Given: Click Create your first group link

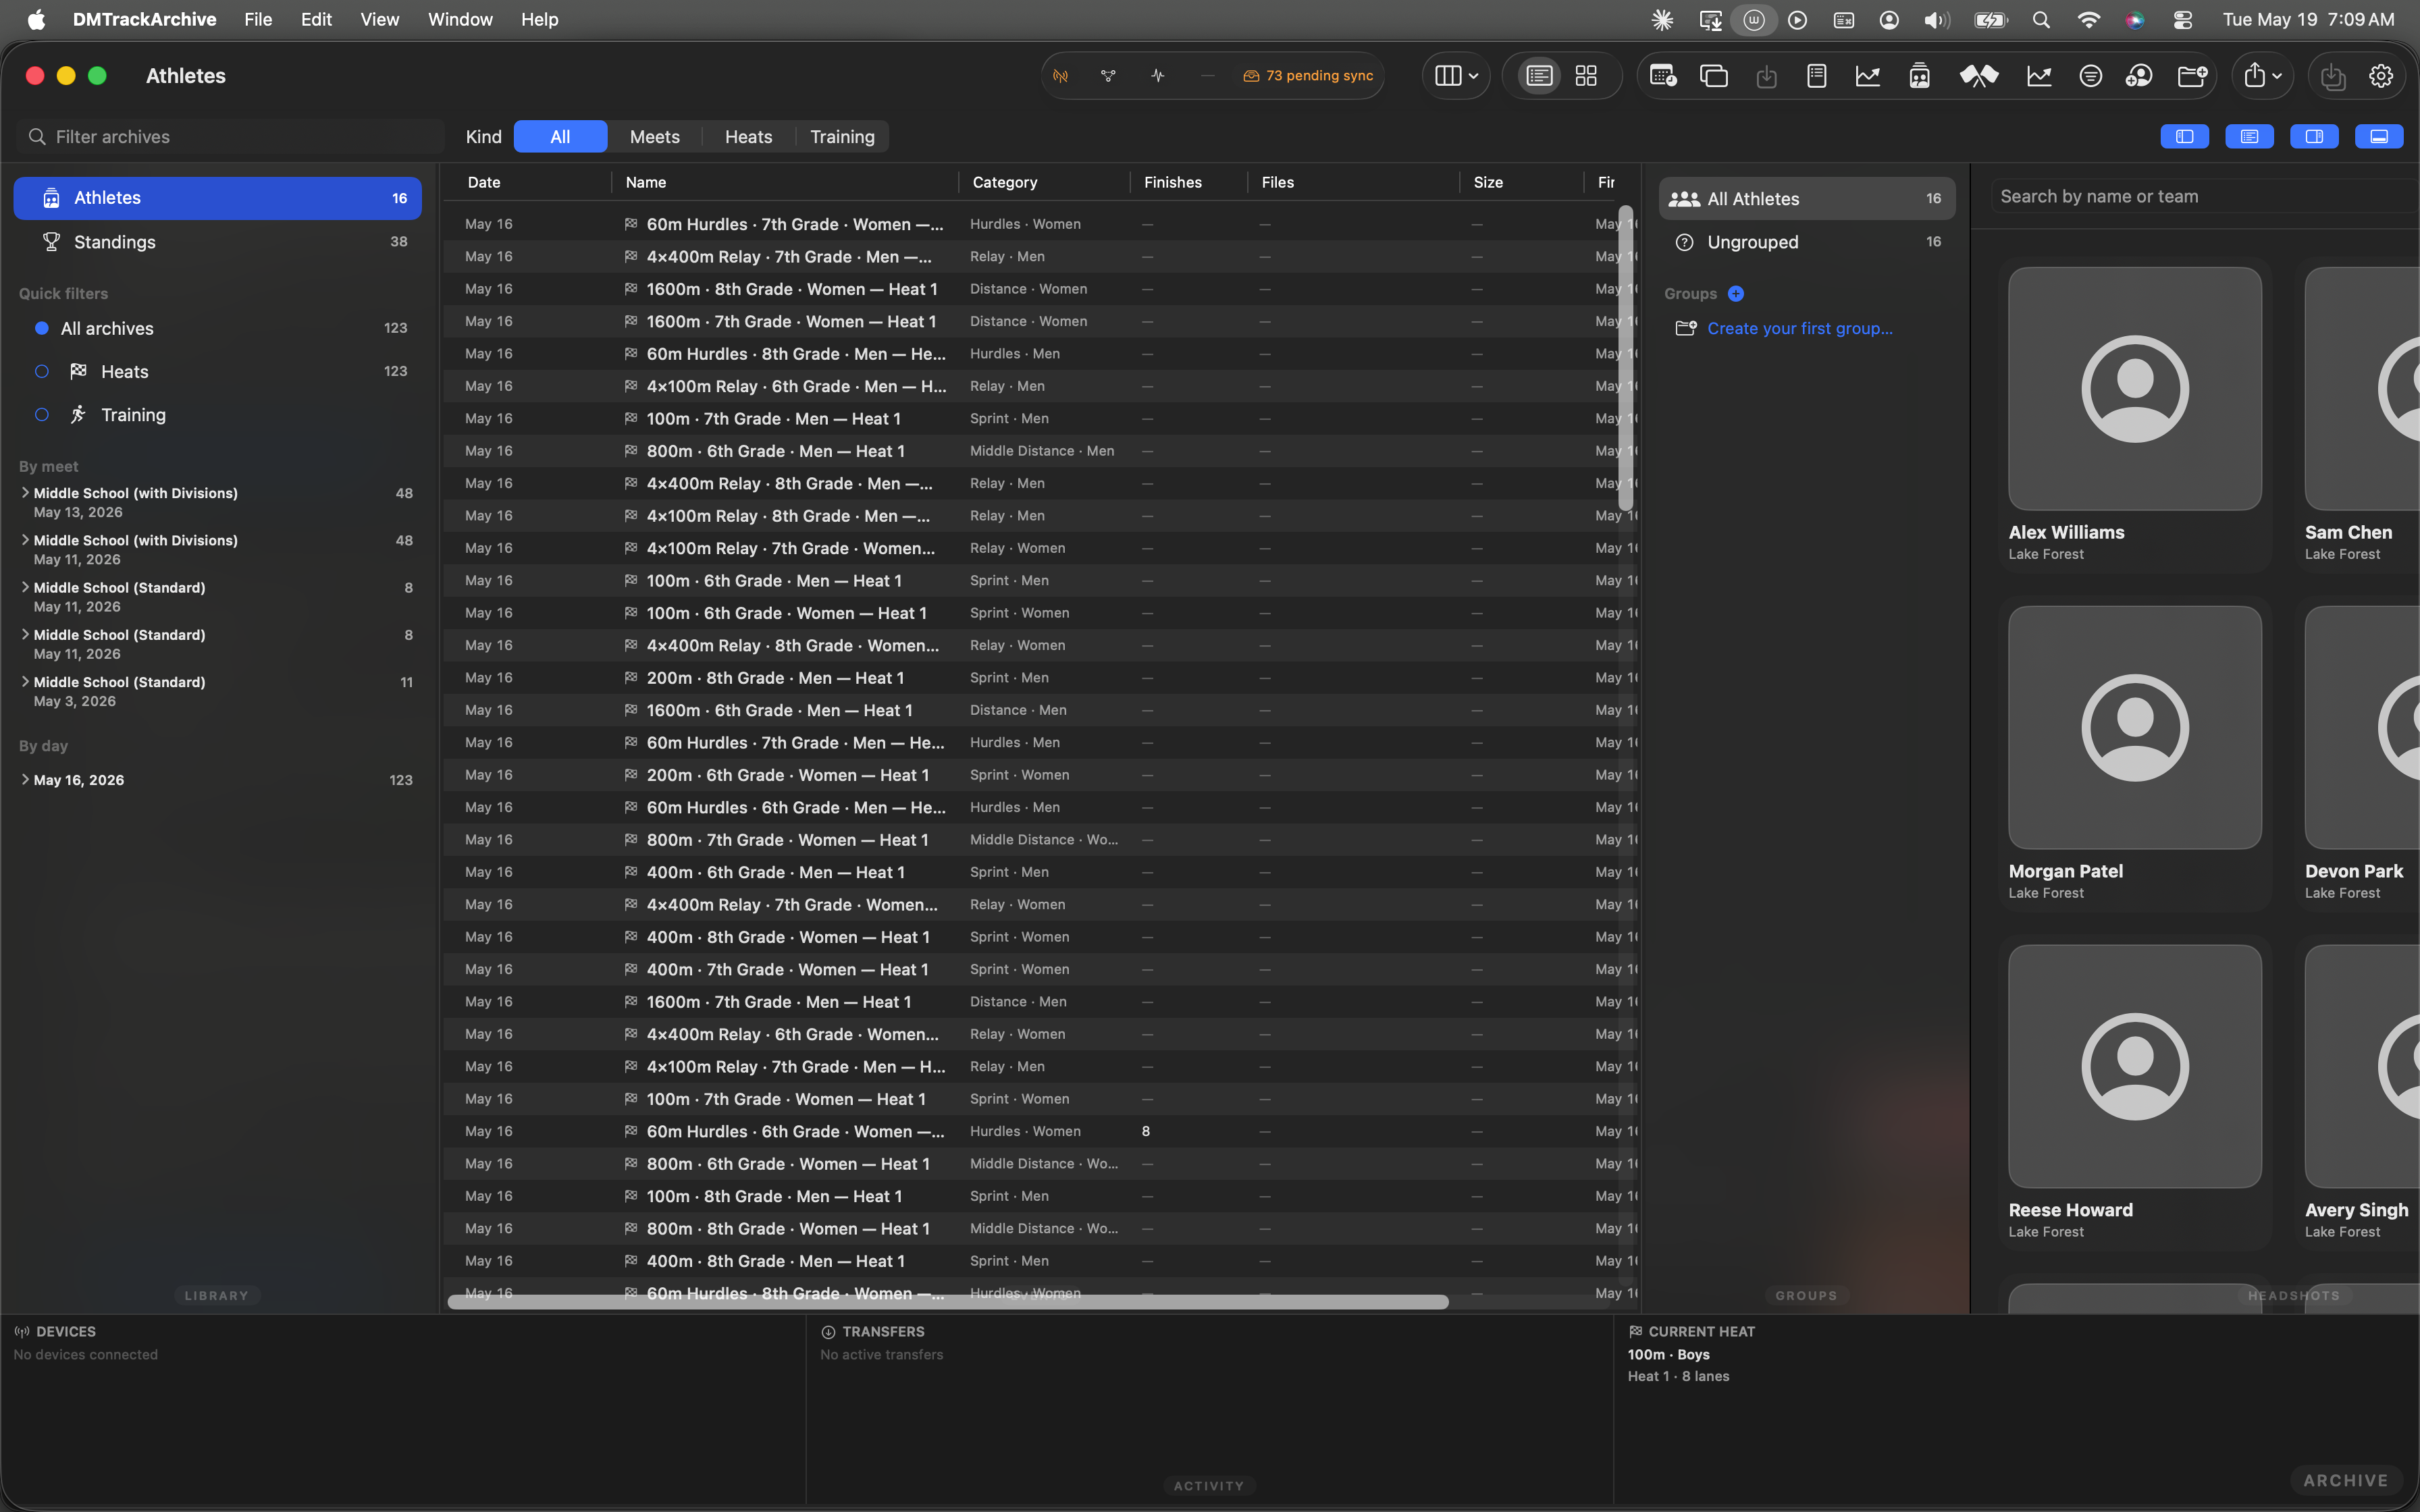Looking at the screenshot, I should pyautogui.click(x=1800, y=328).
